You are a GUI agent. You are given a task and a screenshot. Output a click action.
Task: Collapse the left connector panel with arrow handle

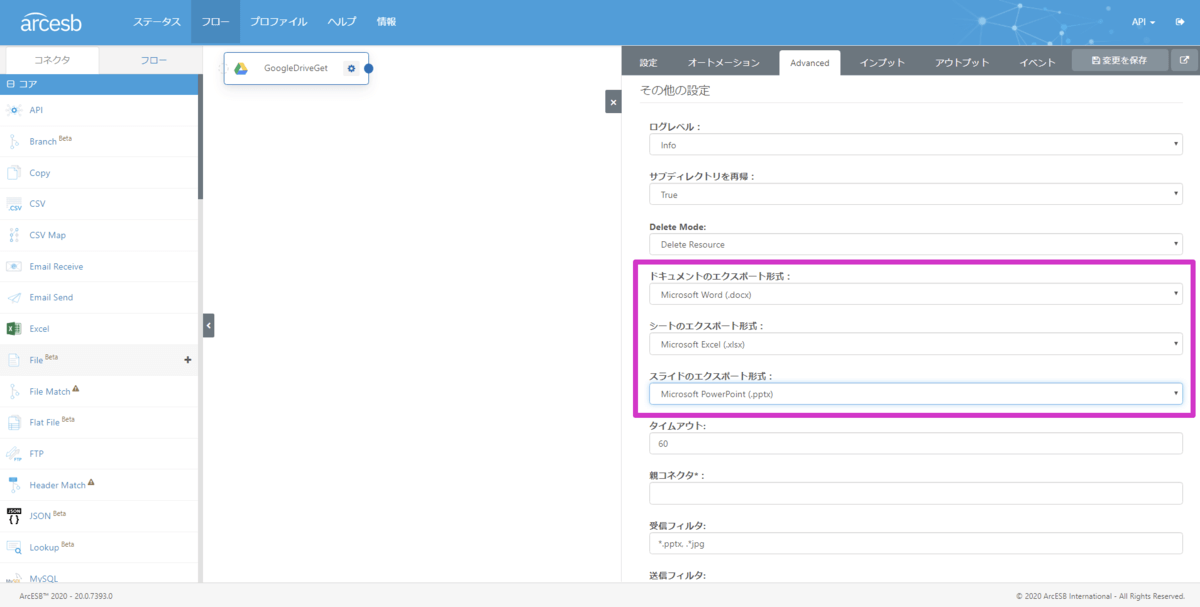pyautogui.click(x=208, y=325)
